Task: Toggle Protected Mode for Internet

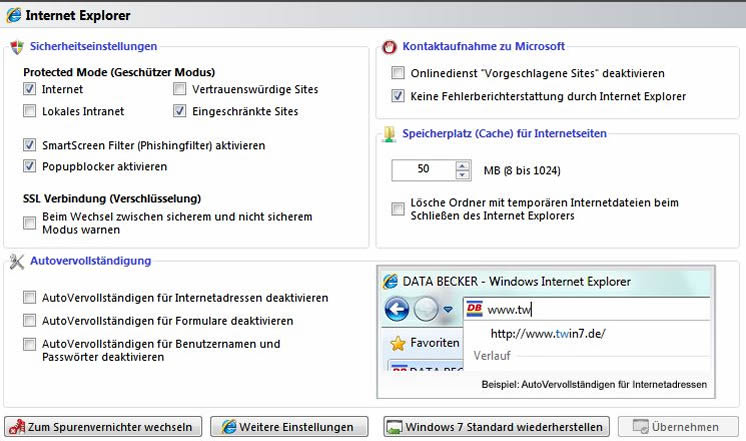Action: [x=29, y=89]
